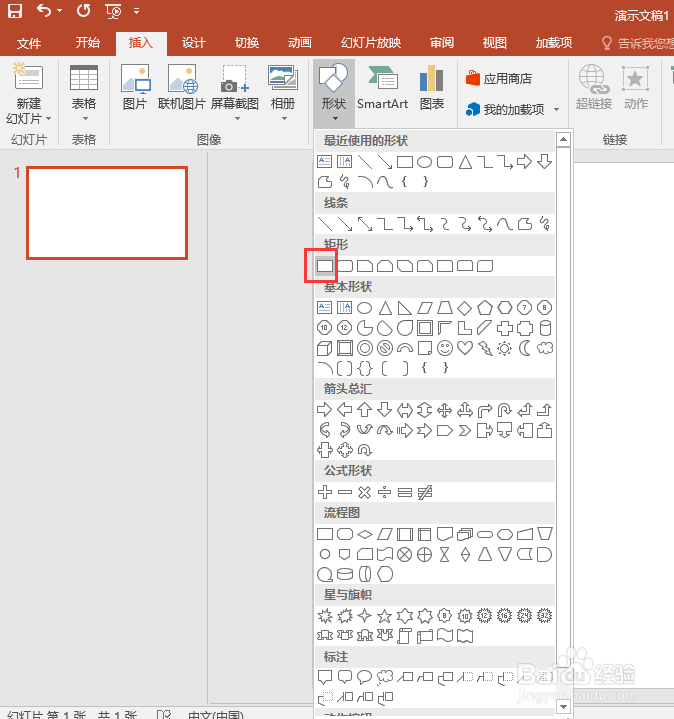Click the Save icon in quick access toolbar
Image resolution: width=674 pixels, height=719 pixels.
15,11
